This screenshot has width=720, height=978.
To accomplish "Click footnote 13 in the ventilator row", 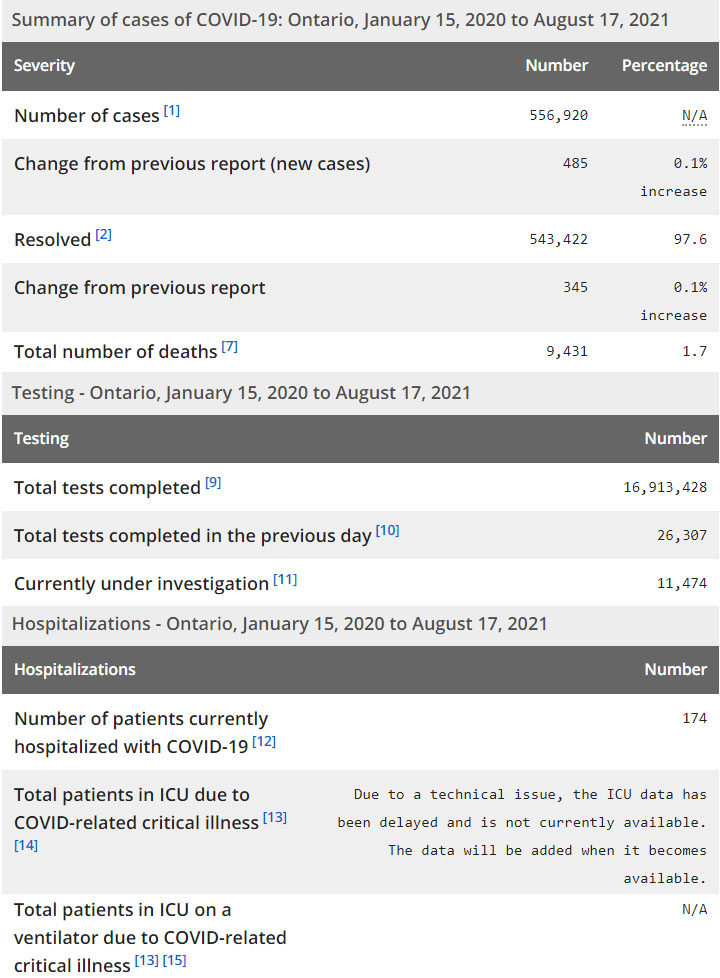I will pyautogui.click(x=146, y=961).
